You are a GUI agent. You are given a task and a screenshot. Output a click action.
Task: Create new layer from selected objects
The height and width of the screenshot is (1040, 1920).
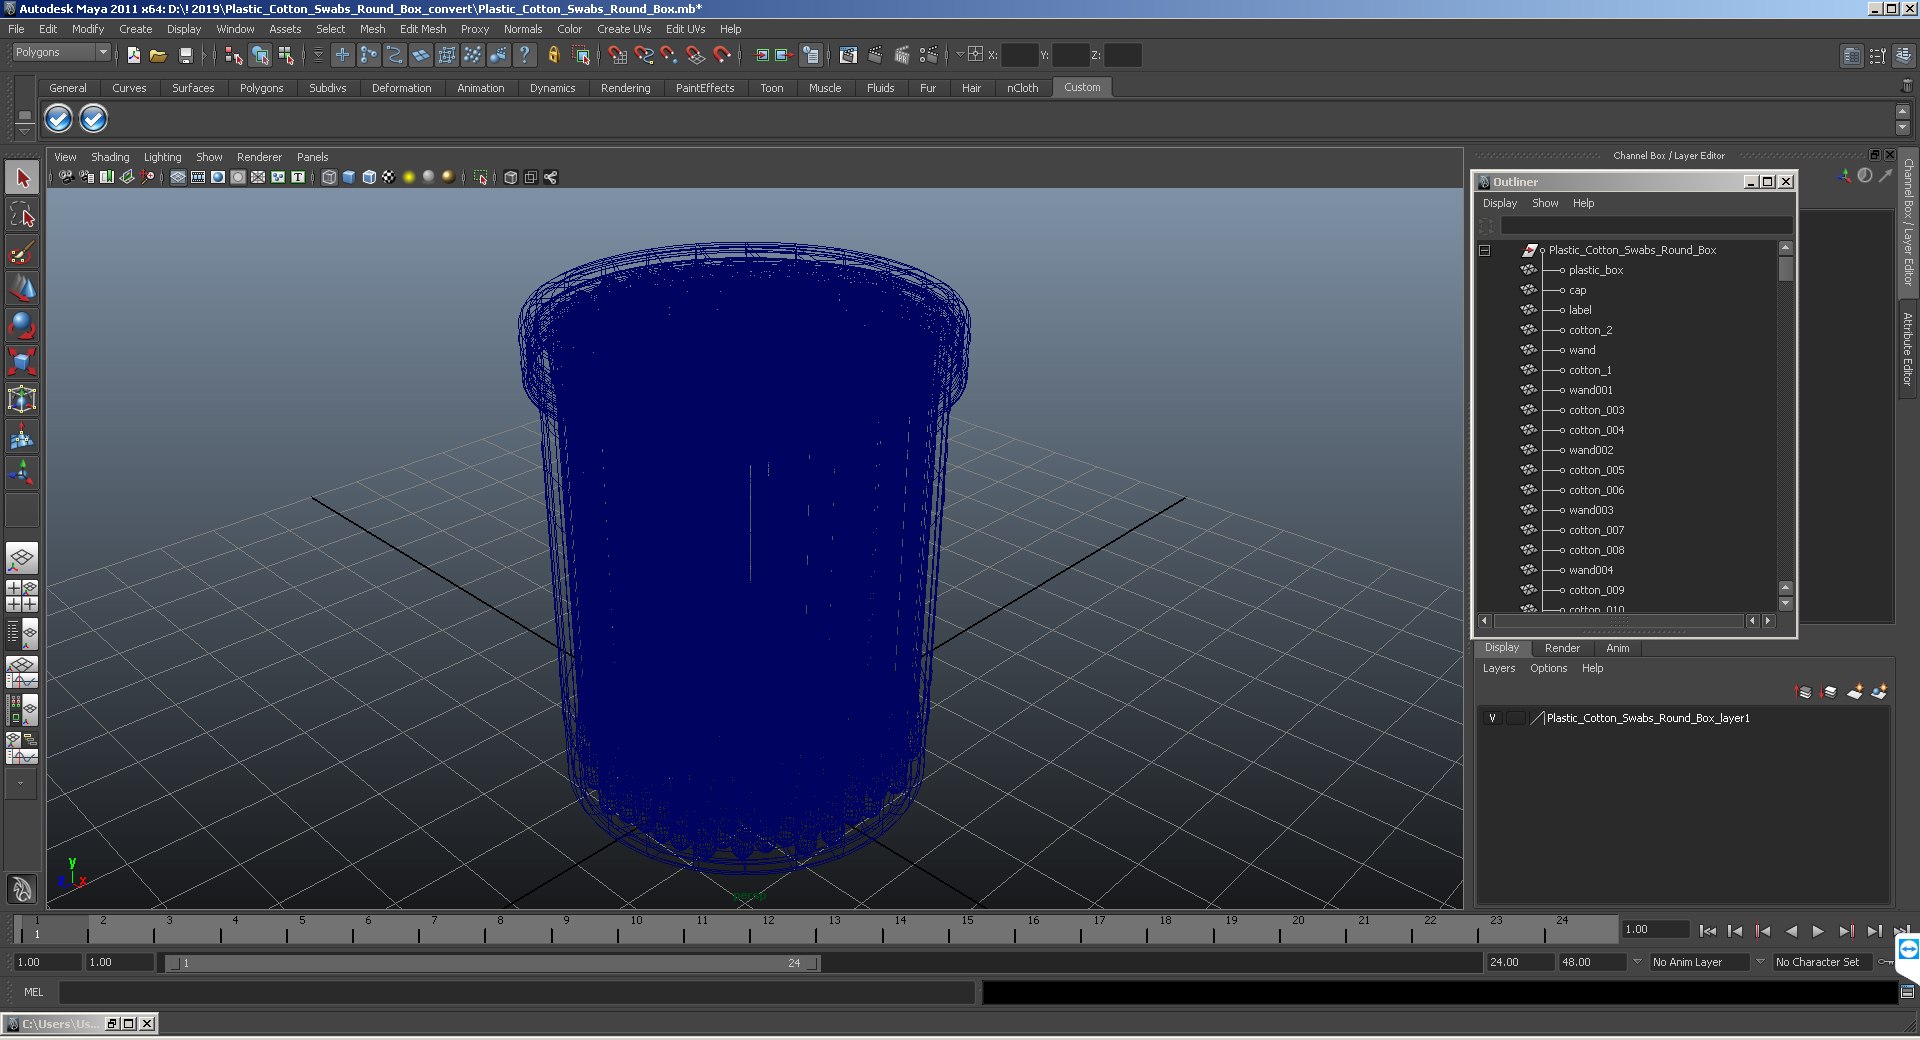[1879, 692]
